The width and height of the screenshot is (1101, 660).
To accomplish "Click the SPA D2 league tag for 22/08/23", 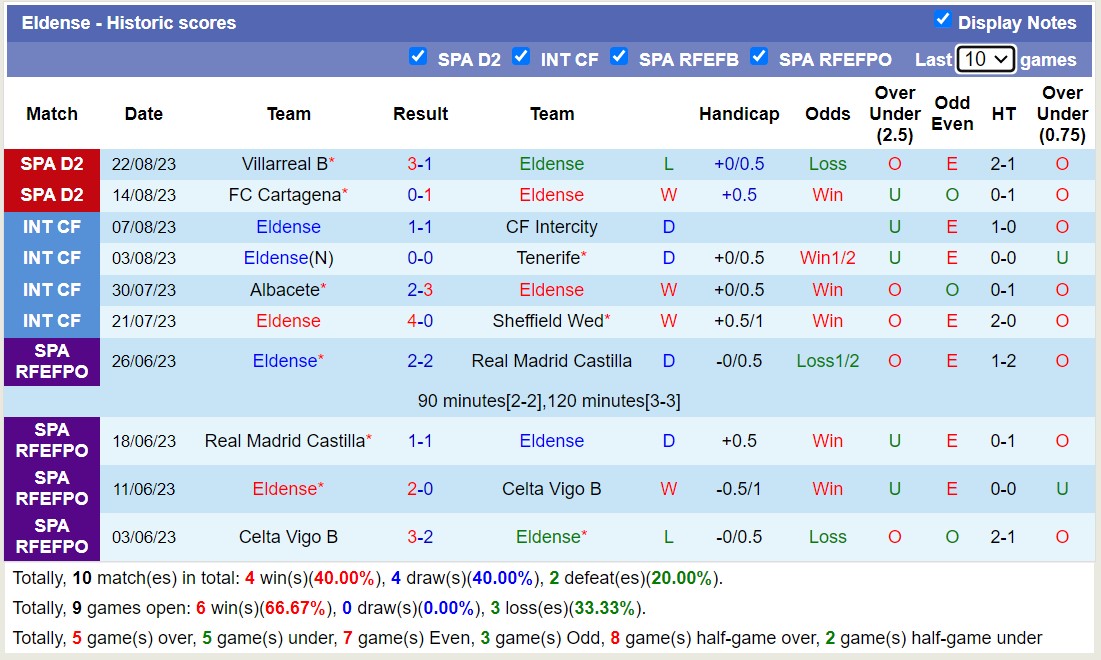I will click(x=52, y=164).
